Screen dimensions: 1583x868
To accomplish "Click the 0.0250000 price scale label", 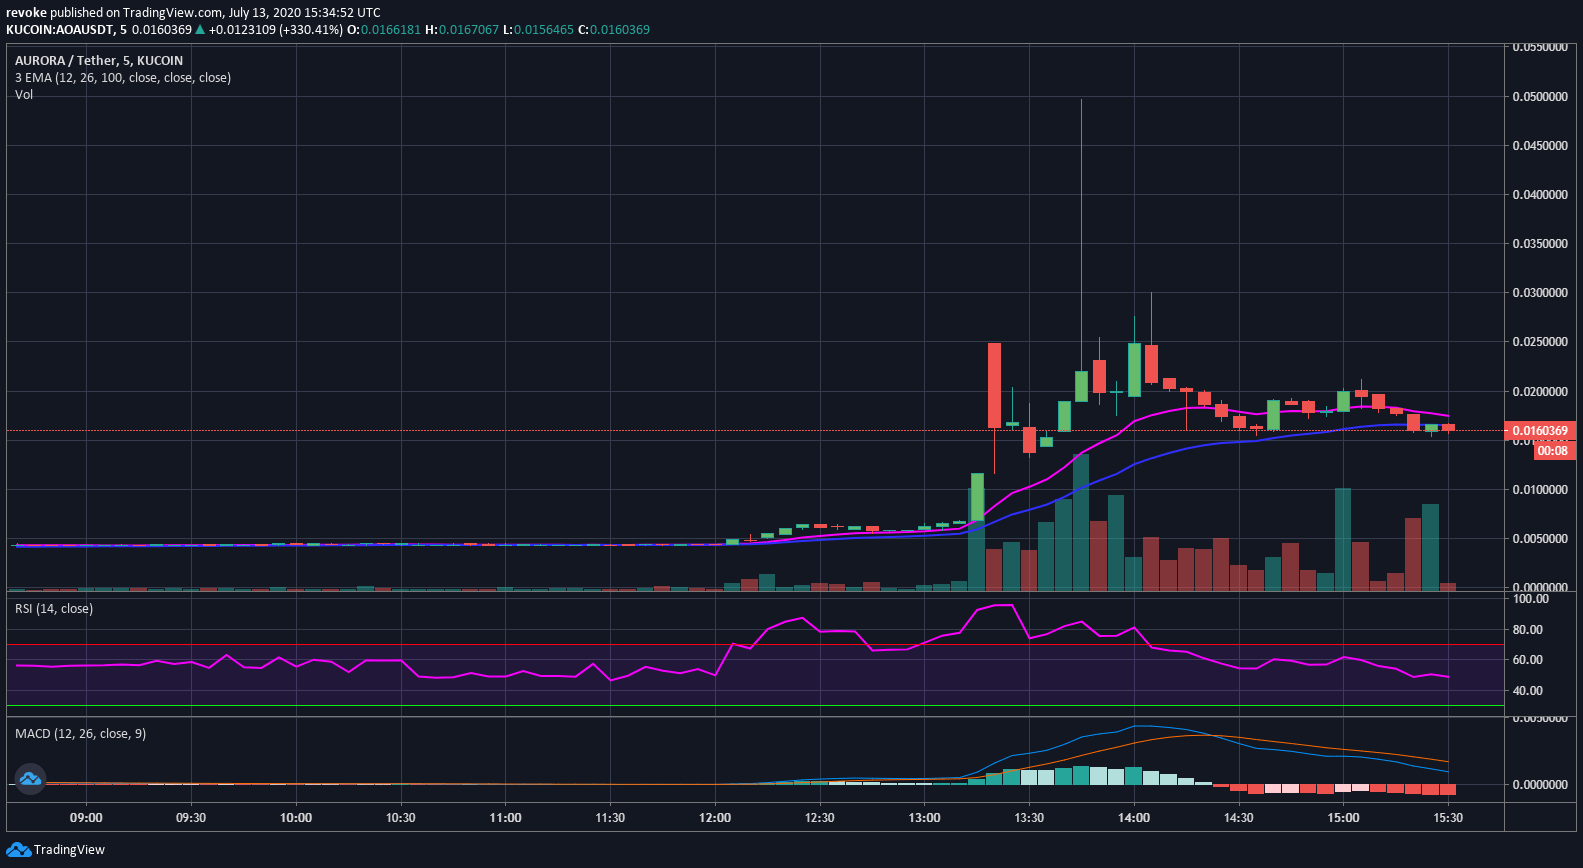I will pos(1540,342).
